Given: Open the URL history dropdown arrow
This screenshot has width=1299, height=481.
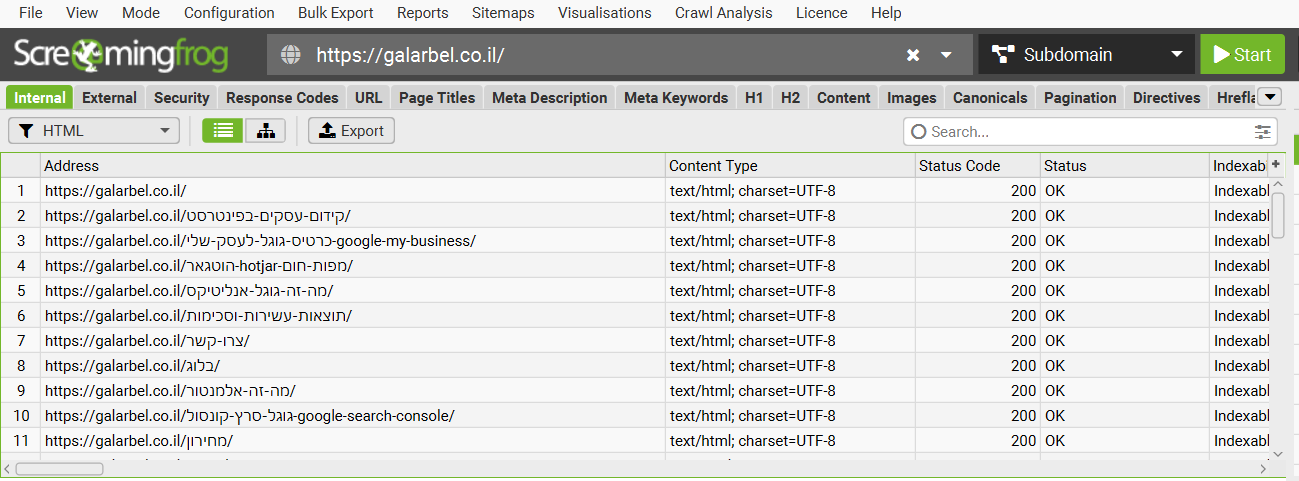Looking at the screenshot, I should pyautogui.click(x=946, y=55).
